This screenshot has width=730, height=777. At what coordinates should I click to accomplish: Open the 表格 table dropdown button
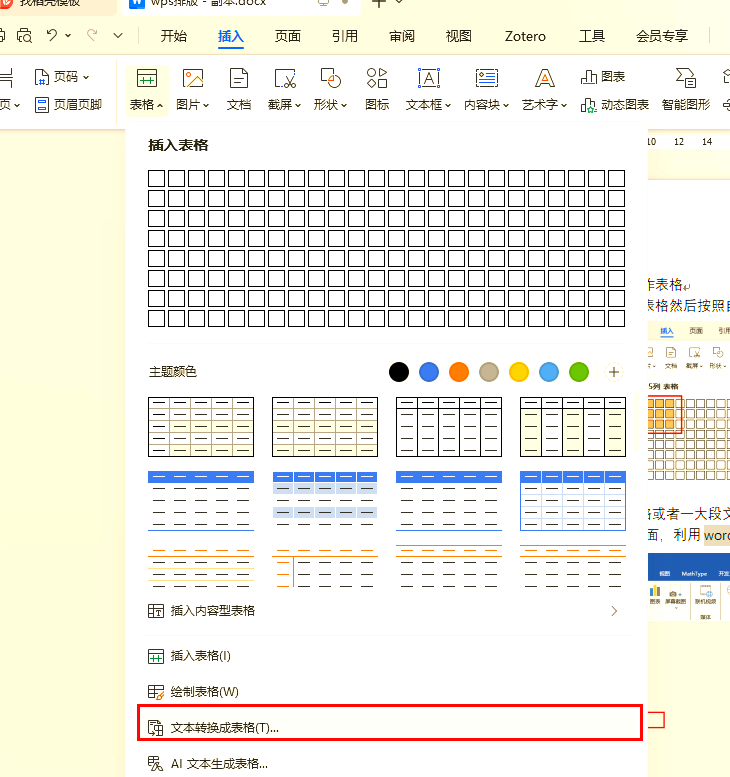pyautogui.click(x=146, y=90)
